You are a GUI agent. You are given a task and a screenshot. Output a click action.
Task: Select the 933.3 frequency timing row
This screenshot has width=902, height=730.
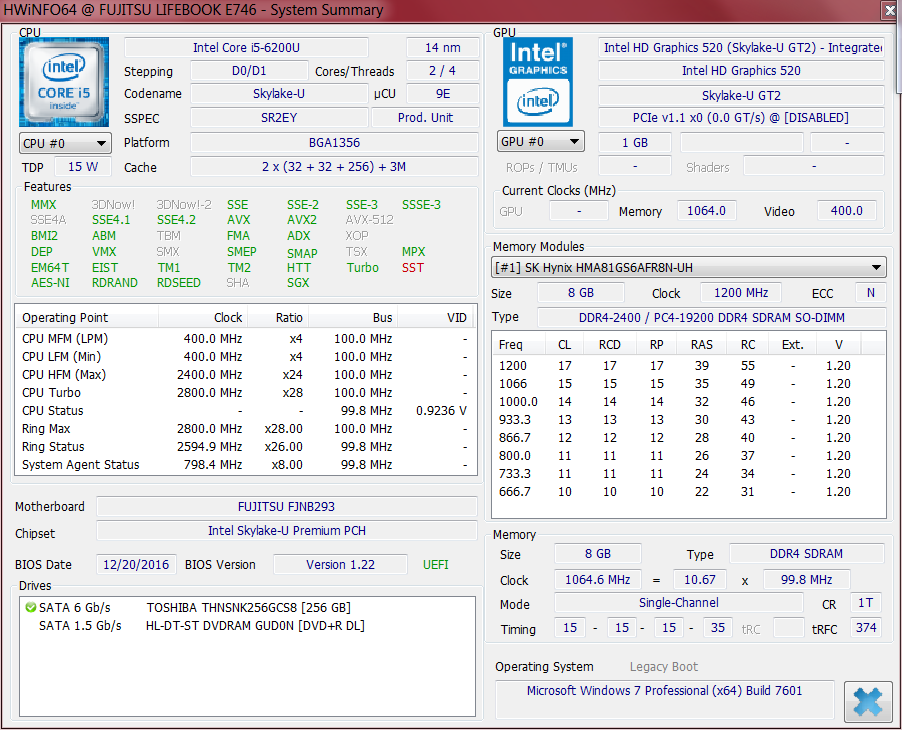[688, 420]
